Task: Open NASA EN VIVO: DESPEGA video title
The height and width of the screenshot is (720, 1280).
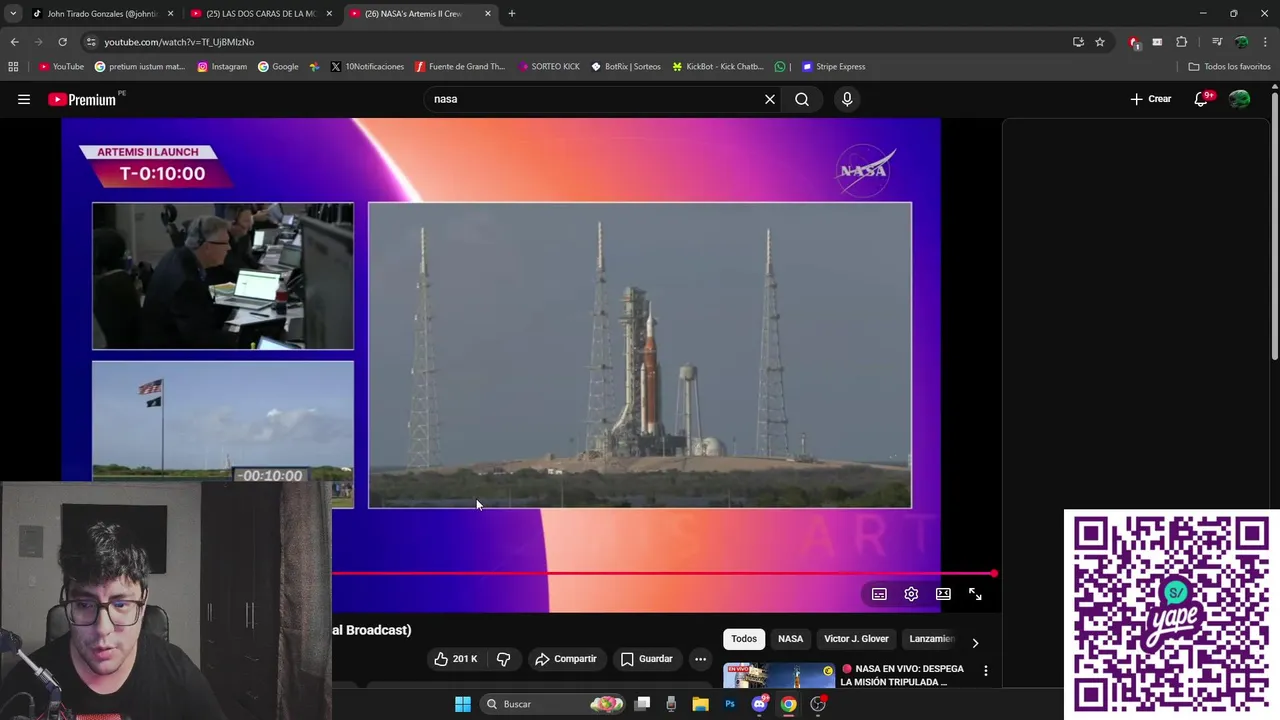Action: point(903,675)
